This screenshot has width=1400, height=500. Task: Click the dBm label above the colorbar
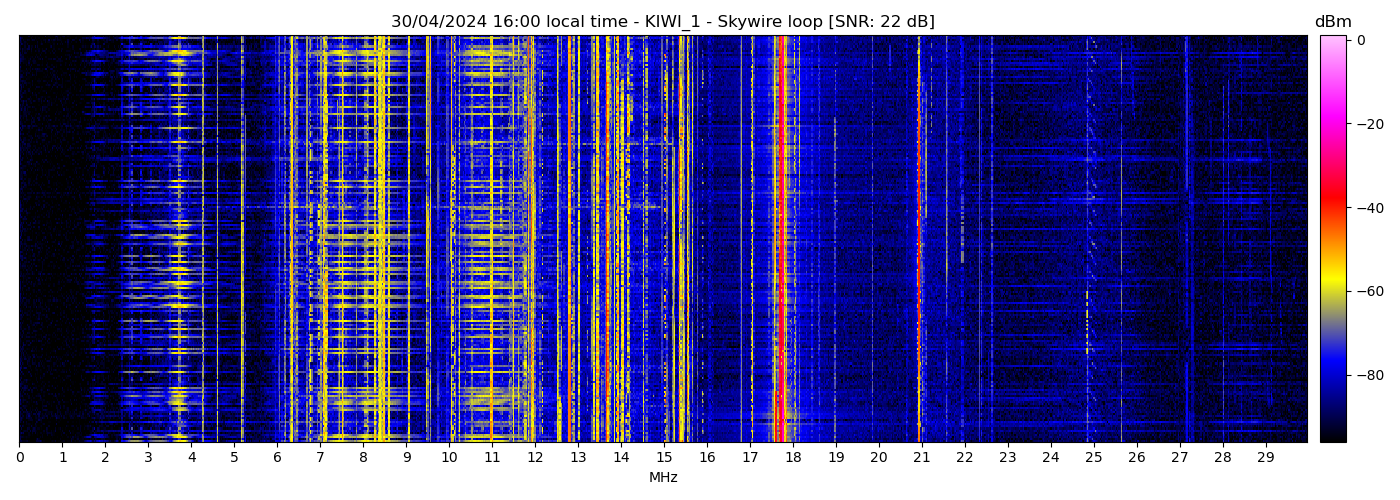pos(1332,22)
